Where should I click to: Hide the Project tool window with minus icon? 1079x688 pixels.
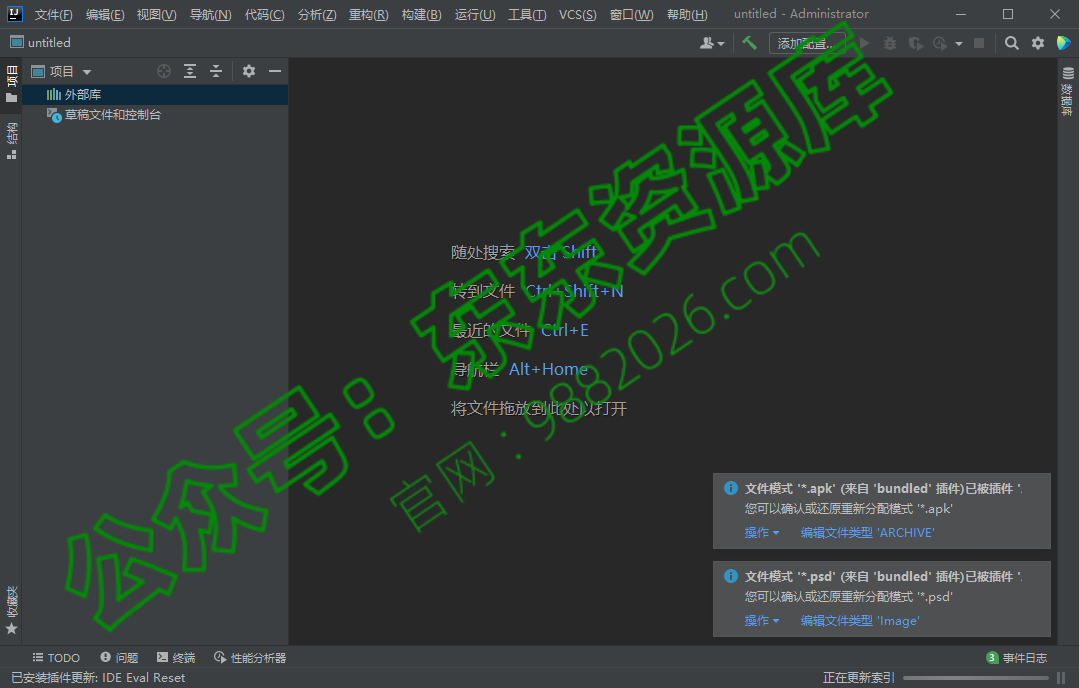(275, 71)
